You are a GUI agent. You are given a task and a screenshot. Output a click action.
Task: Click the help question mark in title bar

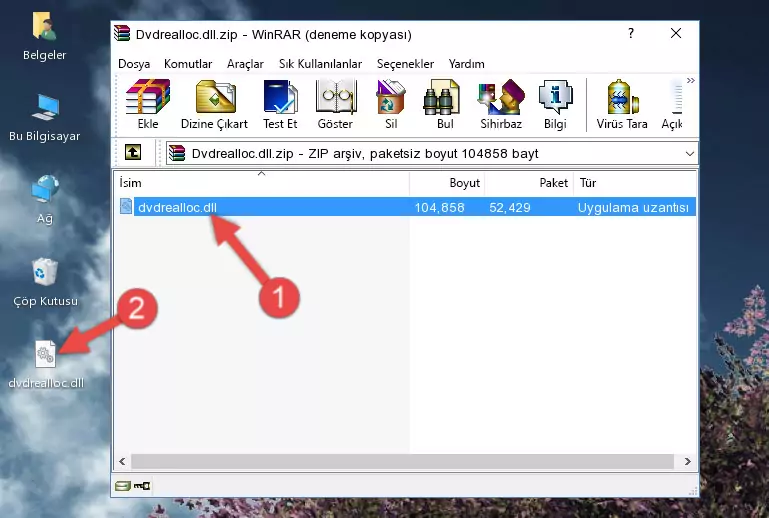(631, 33)
